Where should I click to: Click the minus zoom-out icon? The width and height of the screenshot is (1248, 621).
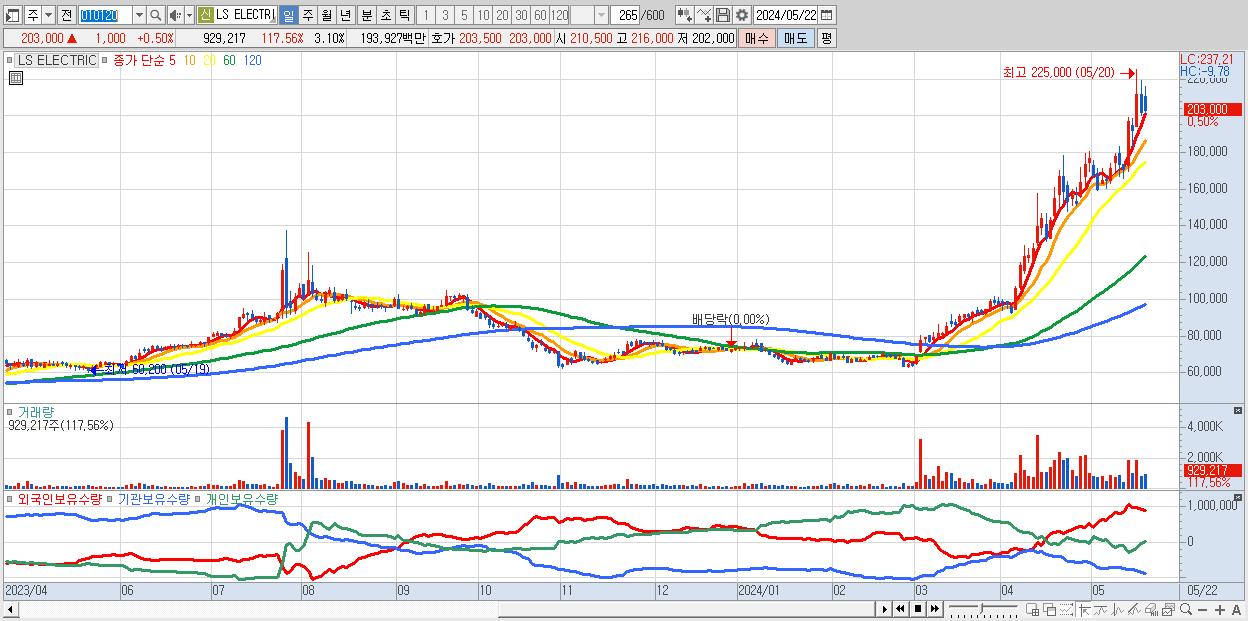pyautogui.click(x=1202, y=609)
